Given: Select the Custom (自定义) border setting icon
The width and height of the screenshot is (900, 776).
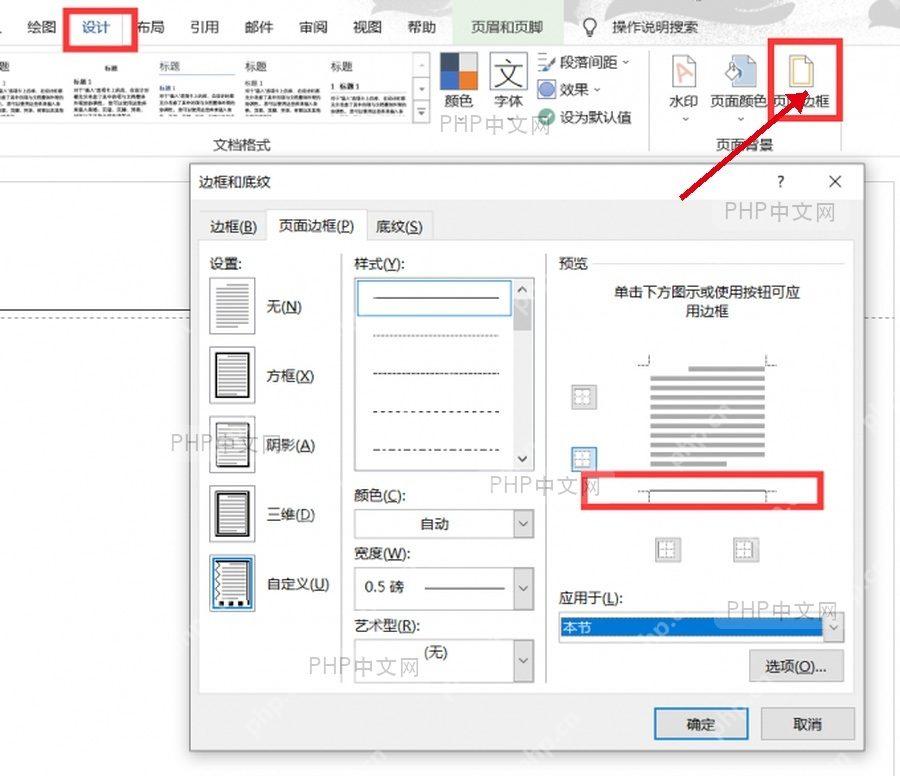Looking at the screenshot, I should (x=232, y=583).
